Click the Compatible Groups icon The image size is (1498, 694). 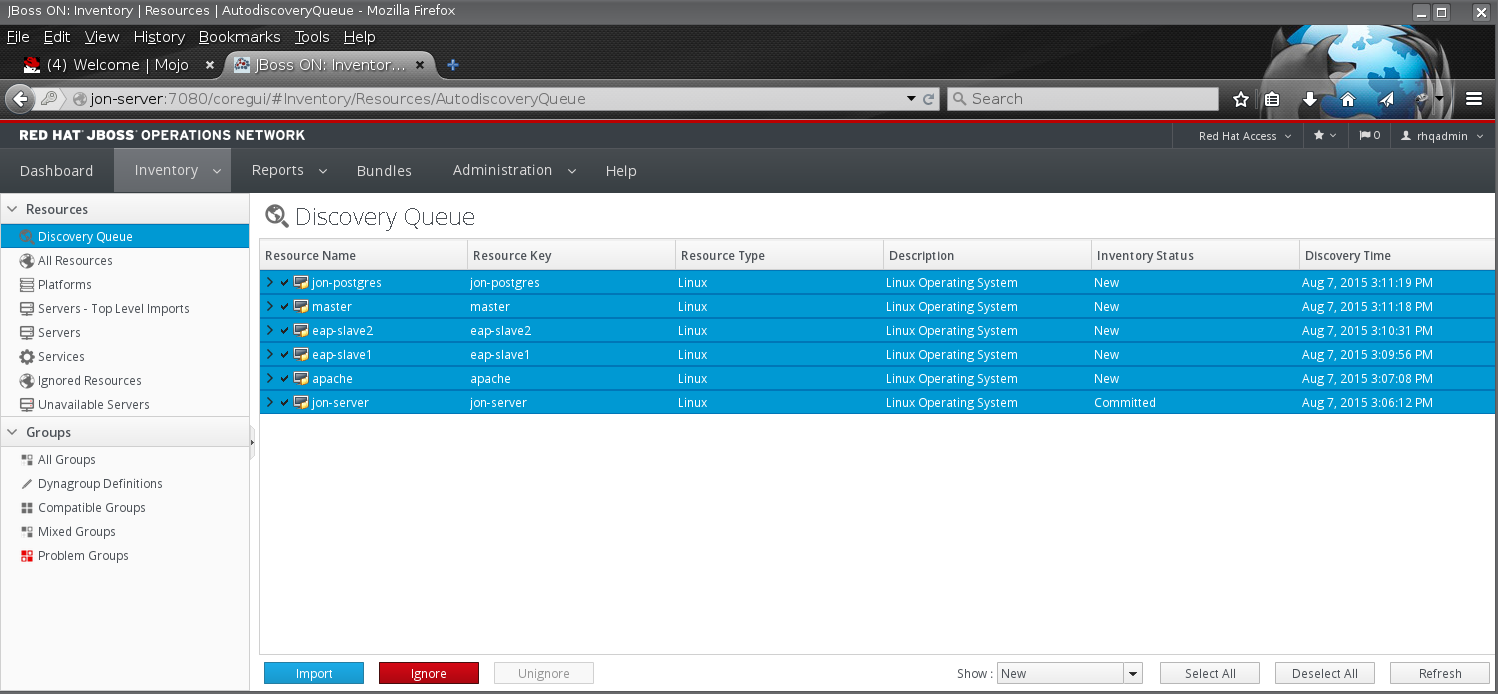click(28, 508)
